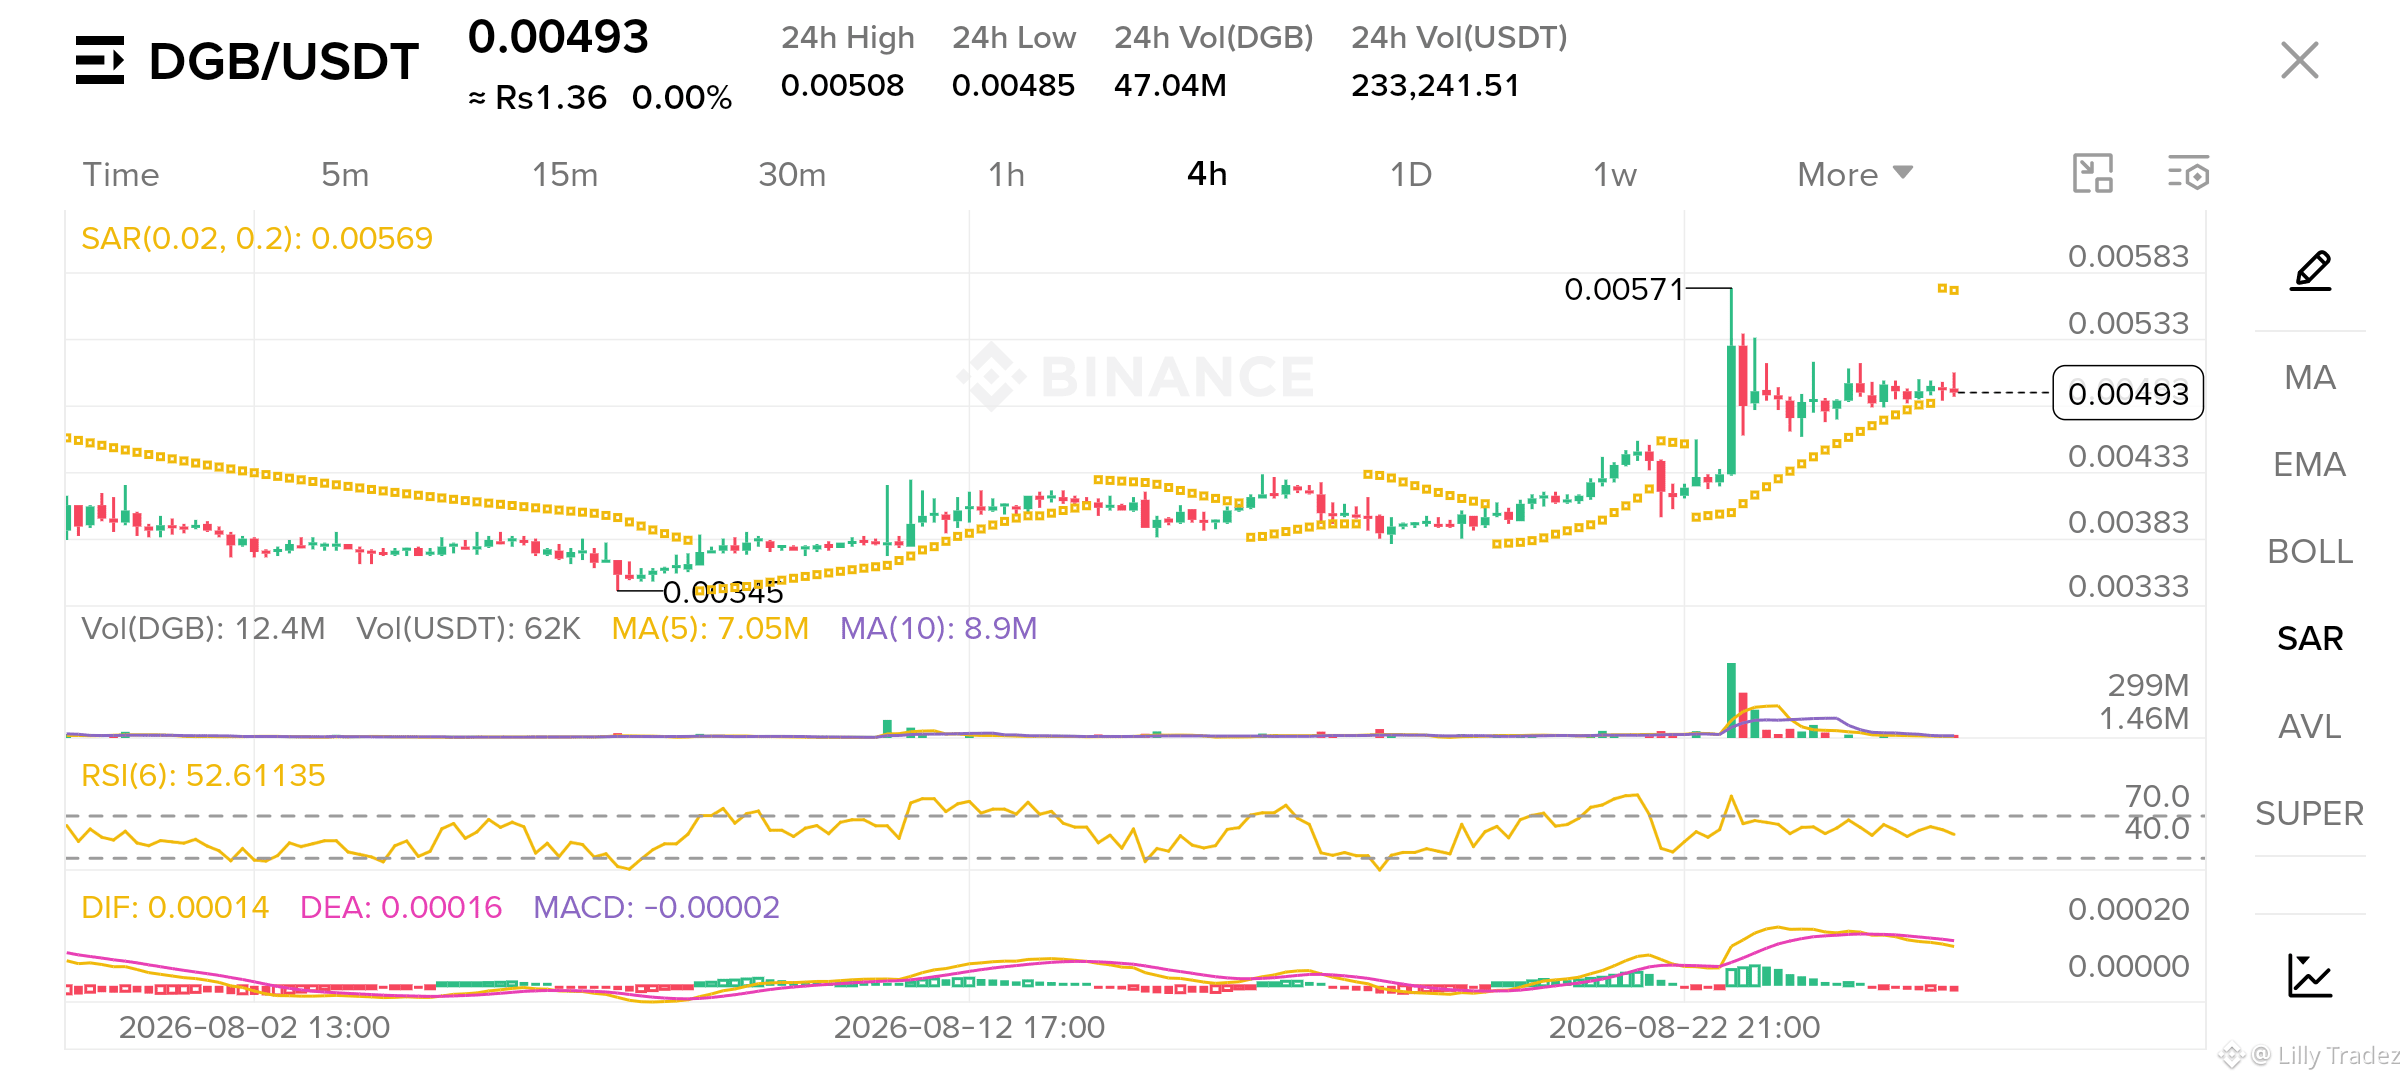Click the Vol(USDT): 62K label
This screenshot has height=1080, width=2408.
(468, 628)
